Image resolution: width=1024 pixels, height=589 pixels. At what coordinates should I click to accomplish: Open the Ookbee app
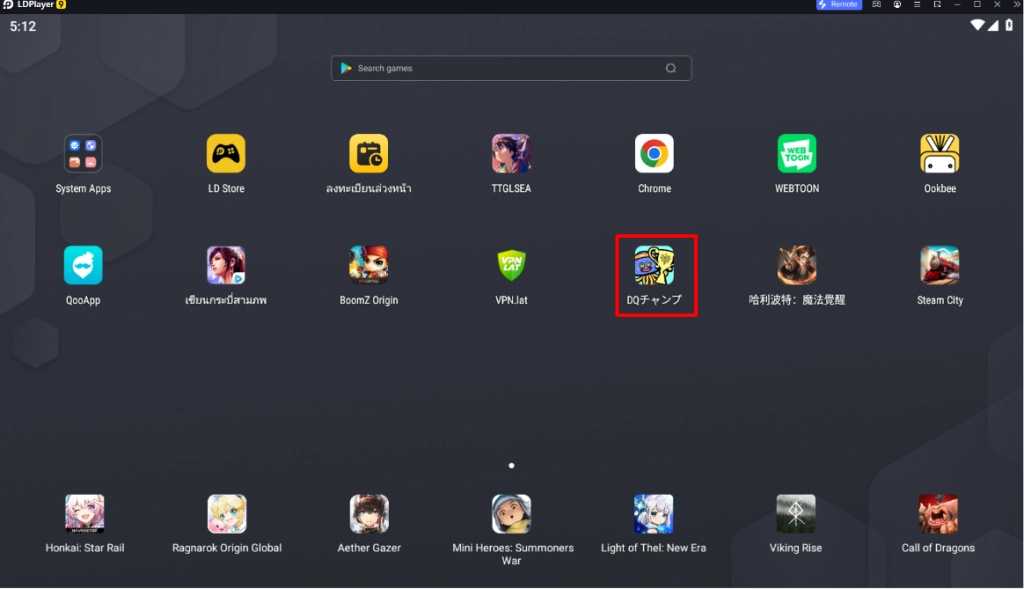click(x=940, y=154)
